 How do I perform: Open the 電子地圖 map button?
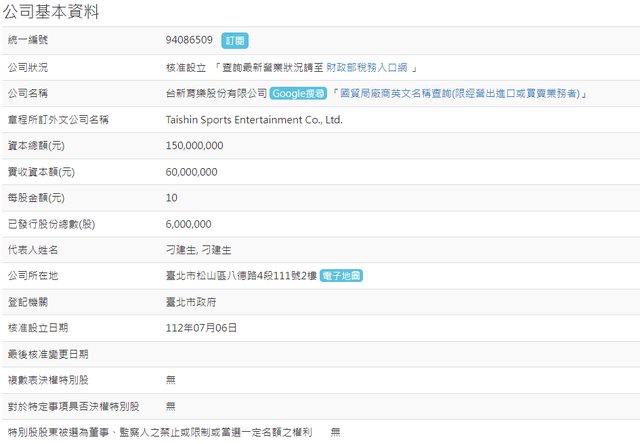(x=341, y=275)
